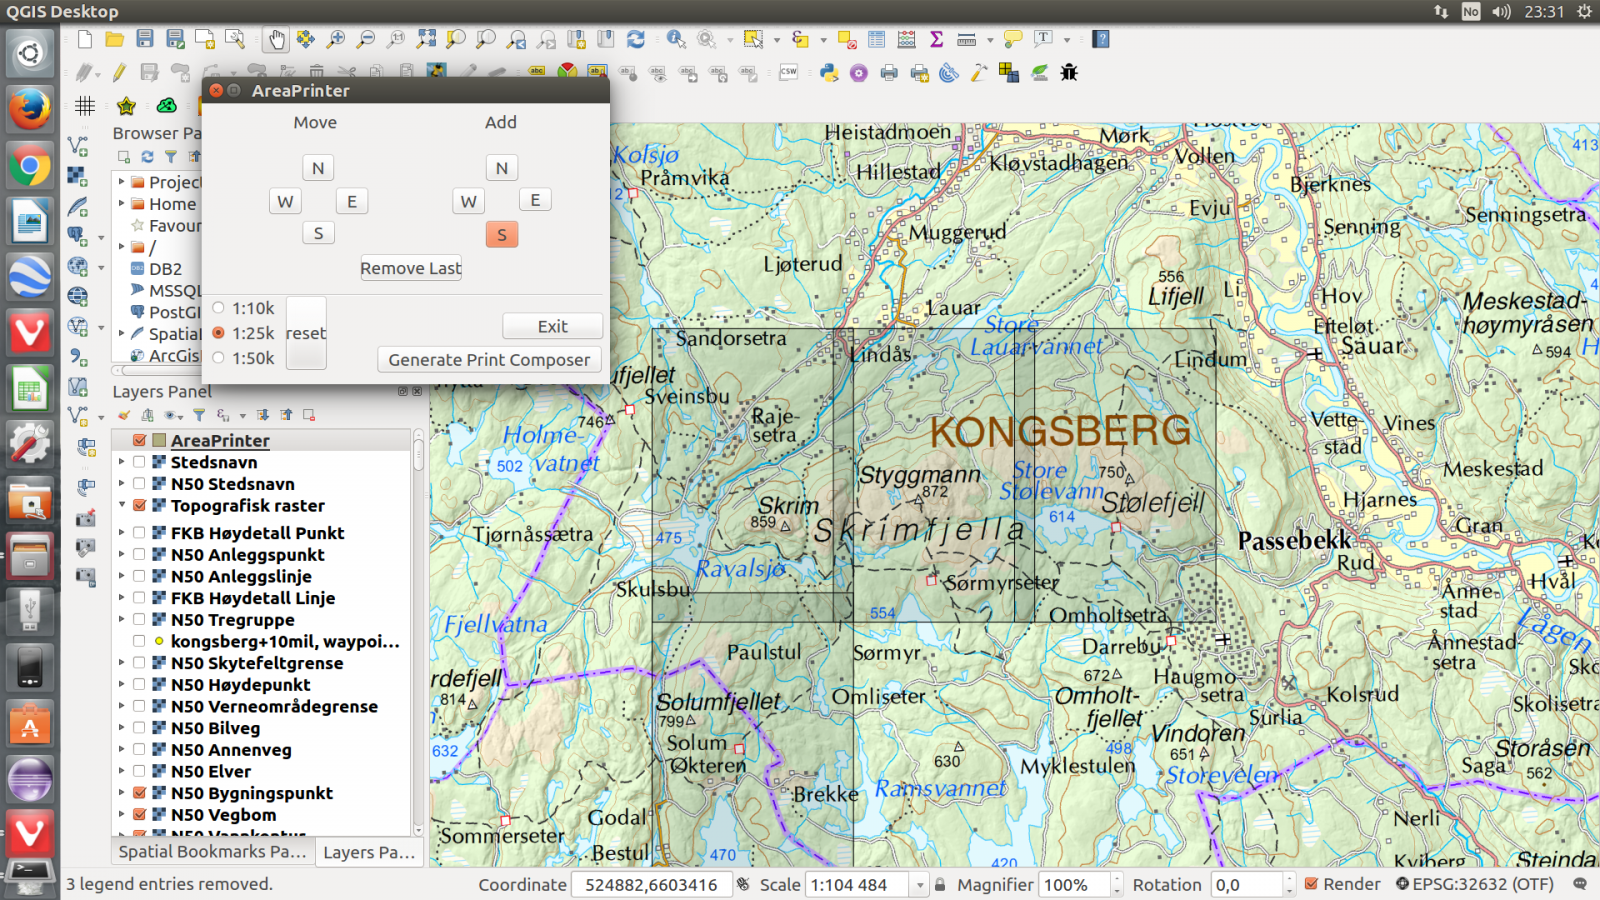1600x900 pixels.
Task: Click the Add Raster Layer icon
Action: point(78,176)
